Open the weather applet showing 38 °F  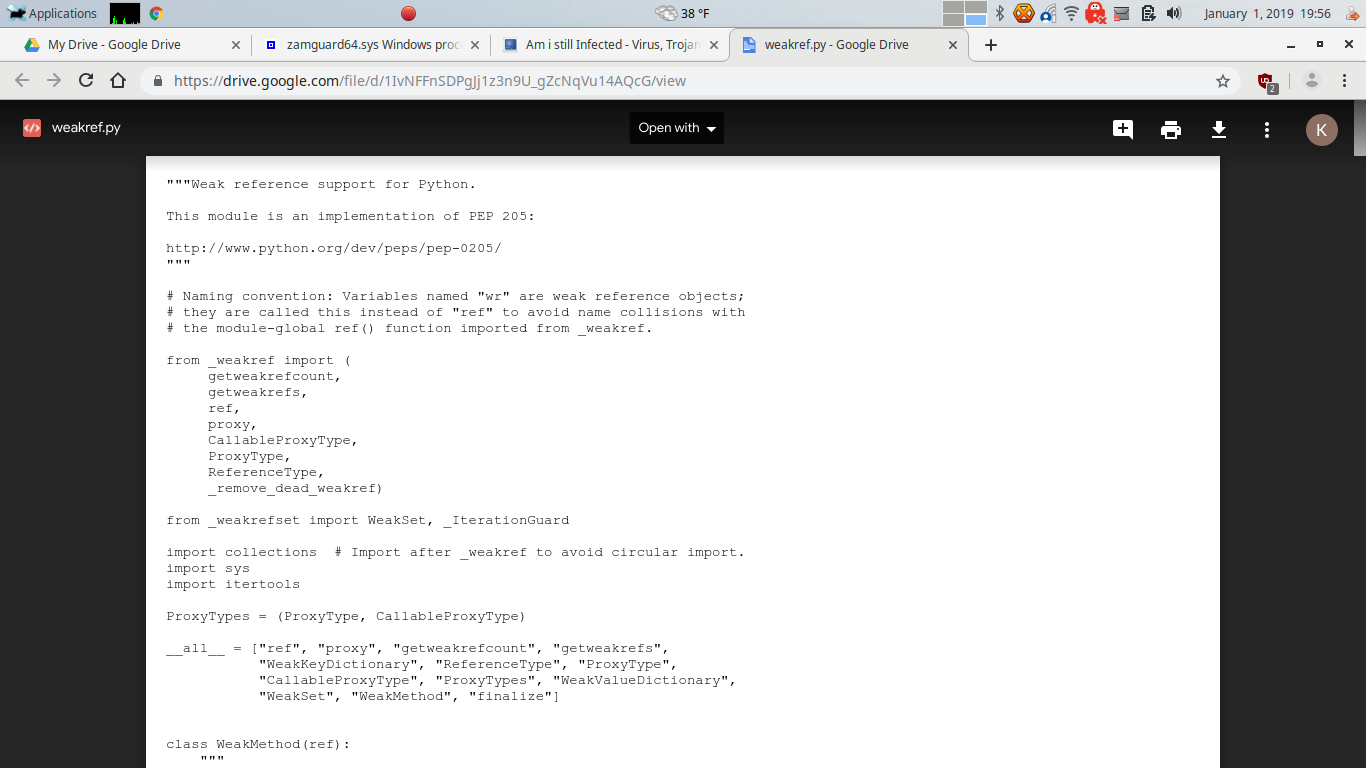pyautogui.click(x=682, y=13)
